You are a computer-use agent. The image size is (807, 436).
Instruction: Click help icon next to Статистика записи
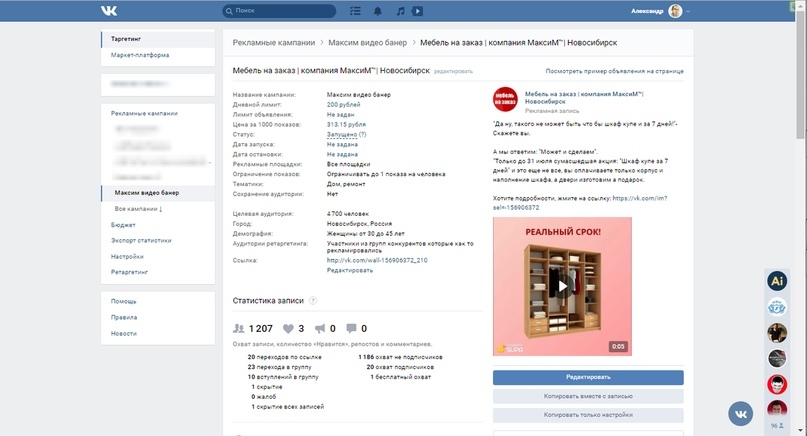pyautogui.click(x=313, y=301)
